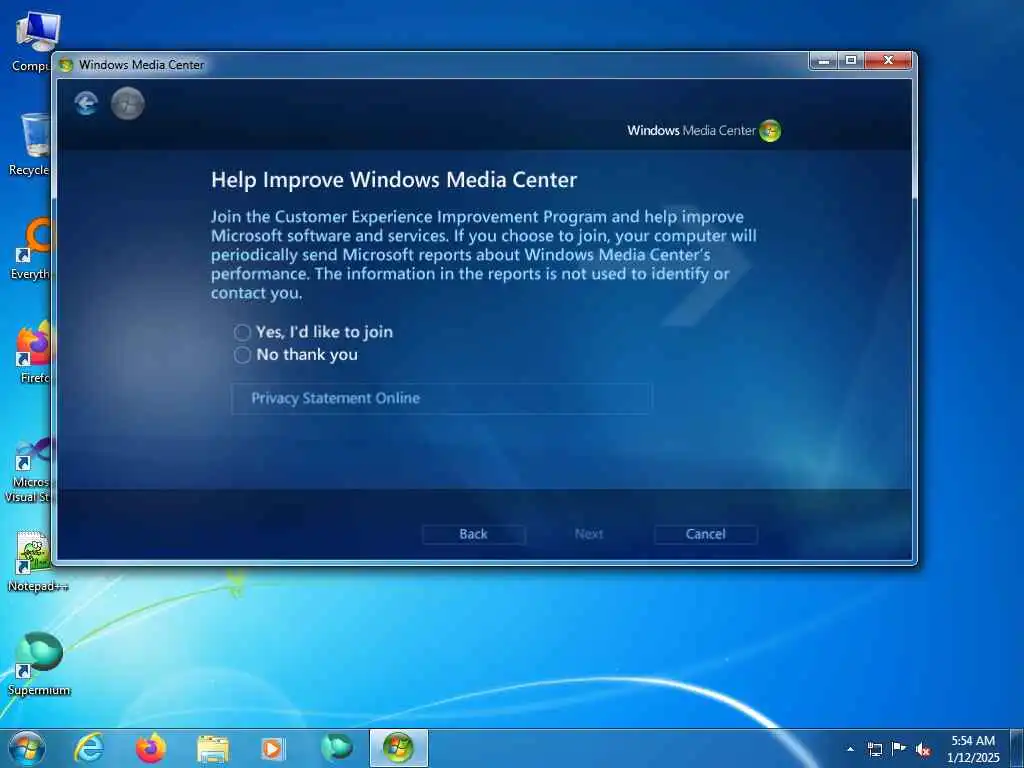Select the Firefox desktop shortcut
Image resolution: width=1024 pixels, height=768 pixels.
[x=34, y=353]
